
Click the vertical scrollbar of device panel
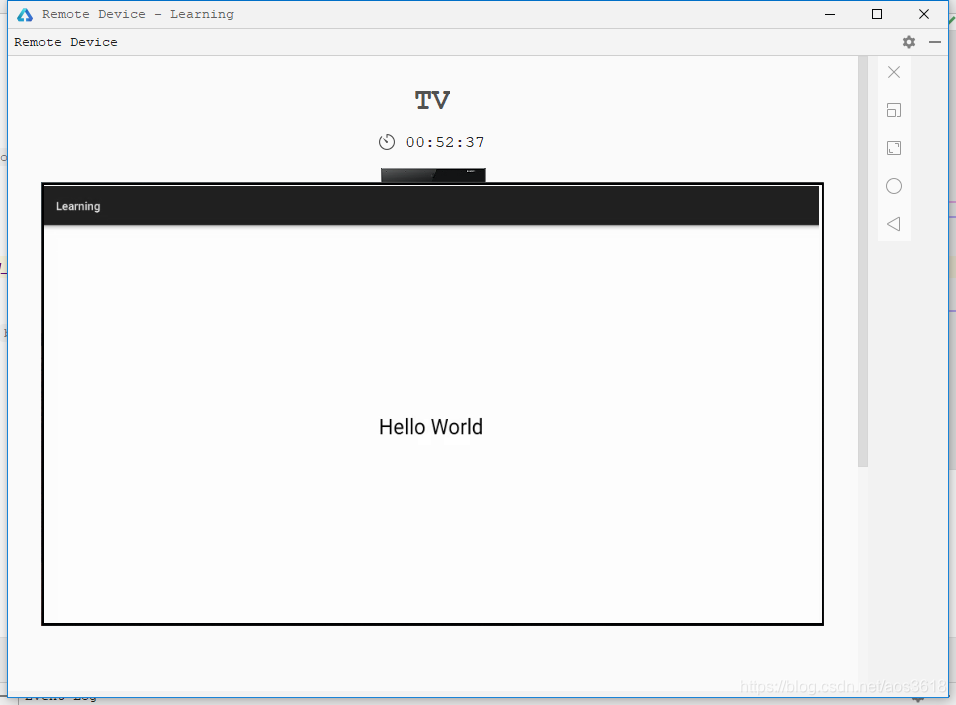(863, 262)
